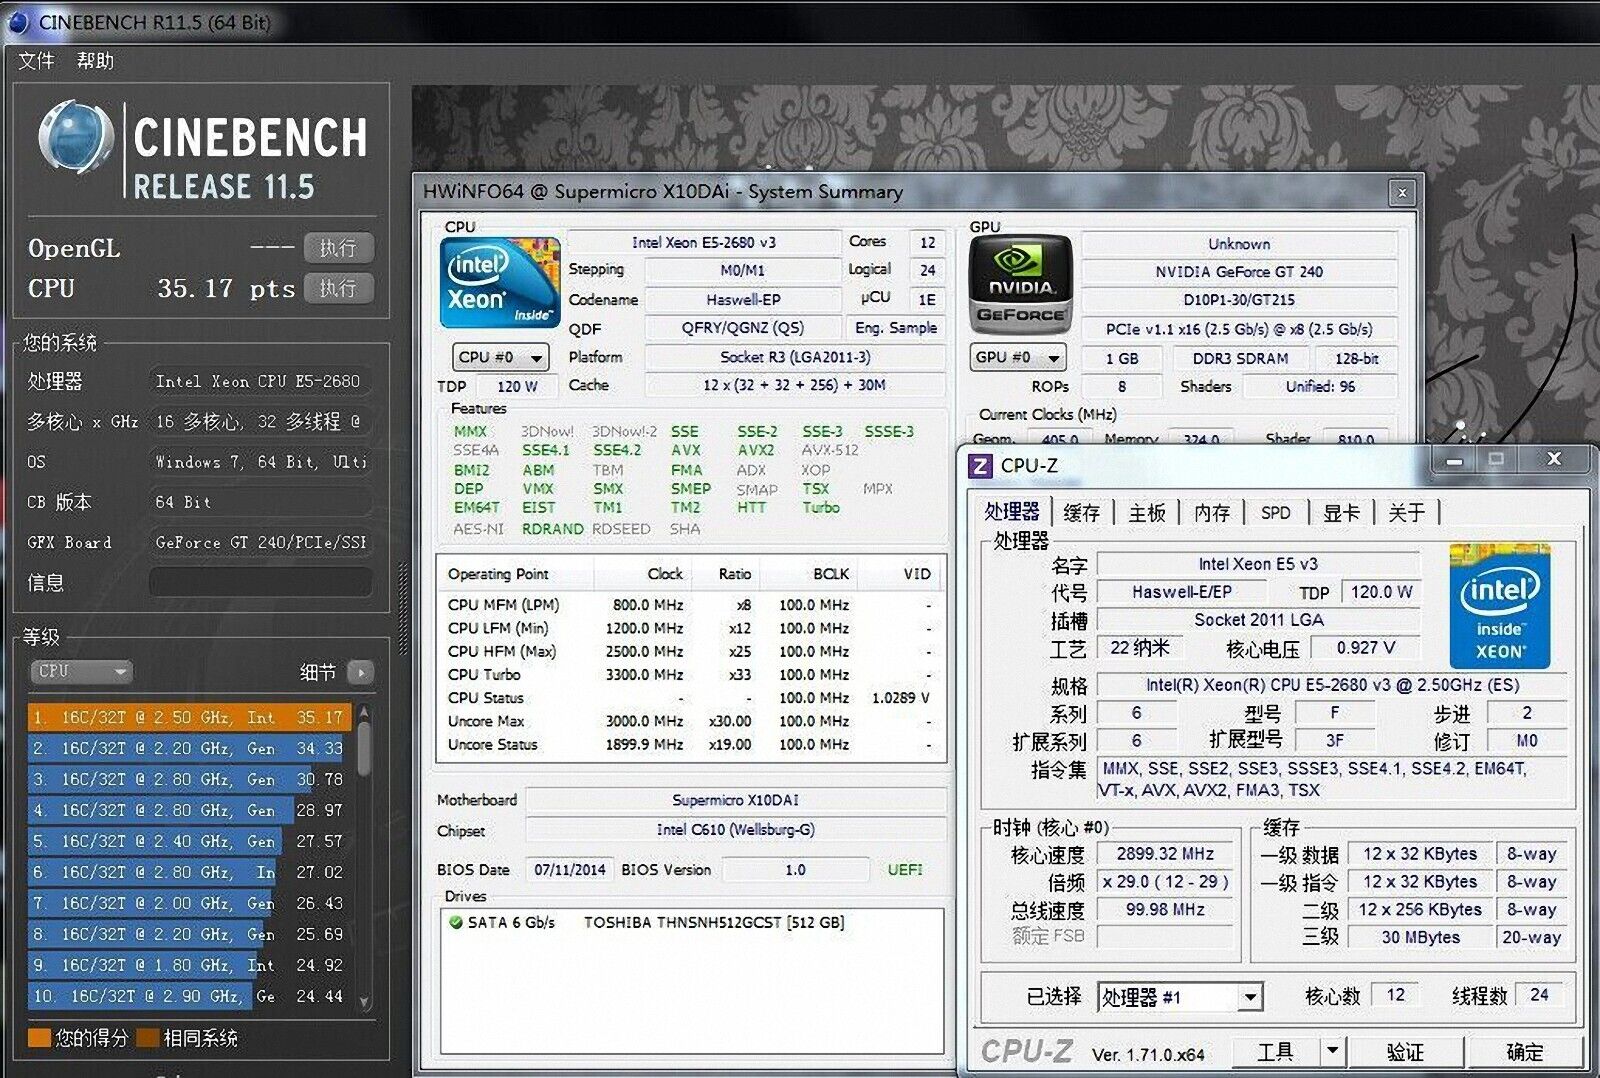The height and width of the screenshot is (1078, 1600).
Task: Click the 验证 button in CPU-Z
Action: [x=1404, y=1052]
